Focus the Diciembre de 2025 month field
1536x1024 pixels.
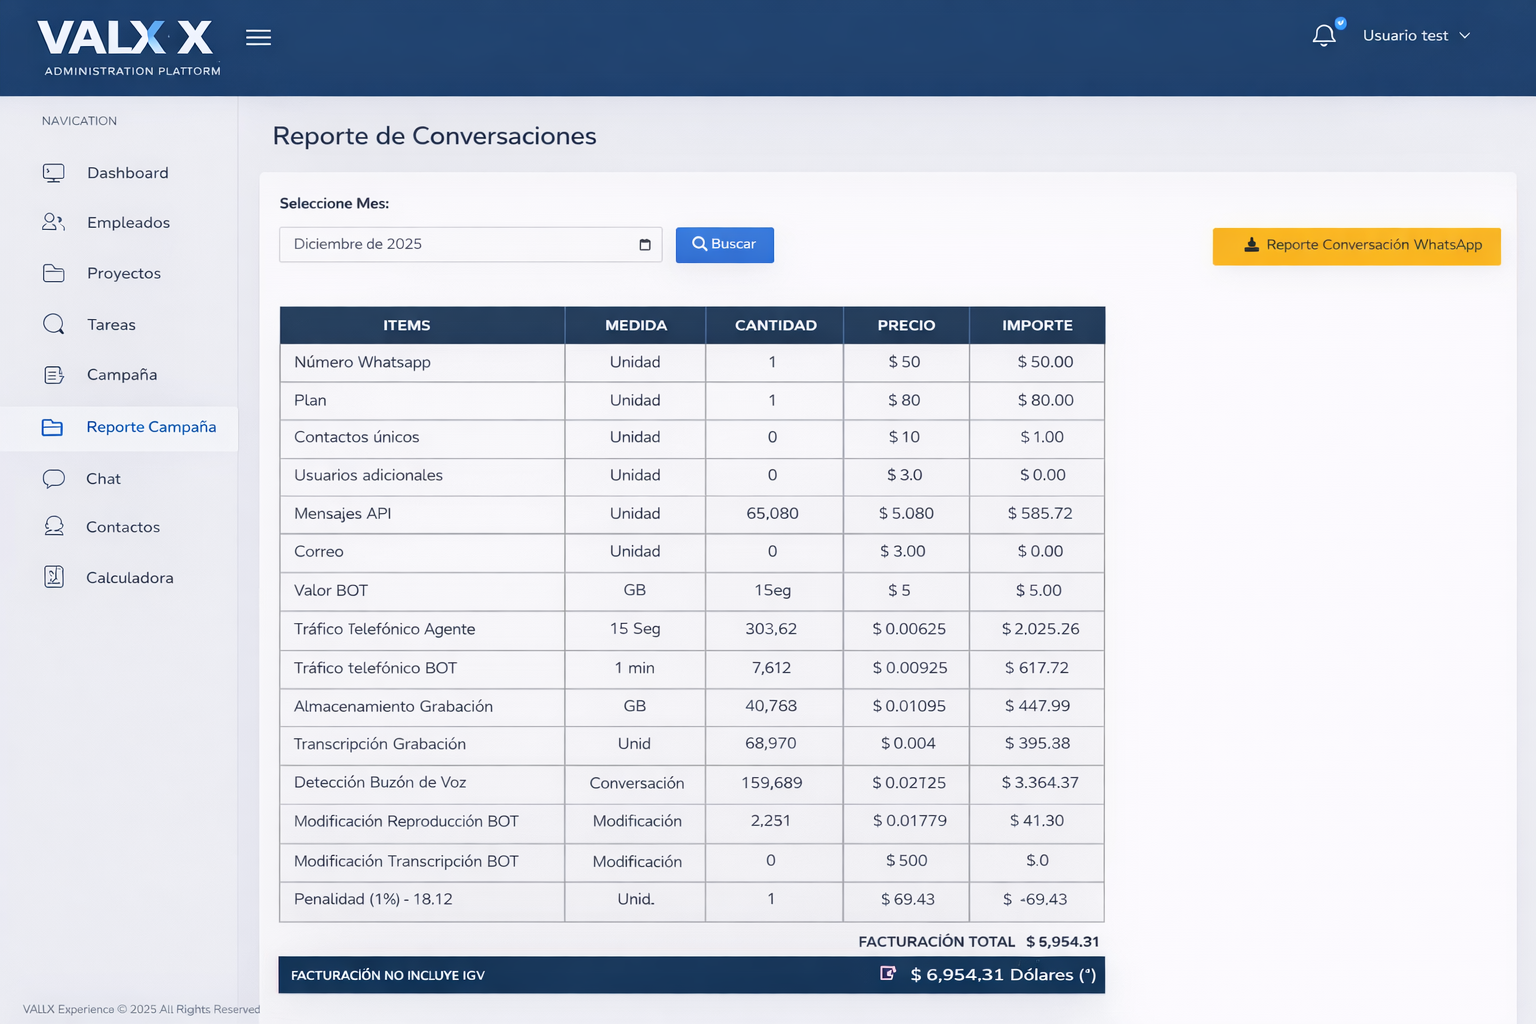point(460,245)
